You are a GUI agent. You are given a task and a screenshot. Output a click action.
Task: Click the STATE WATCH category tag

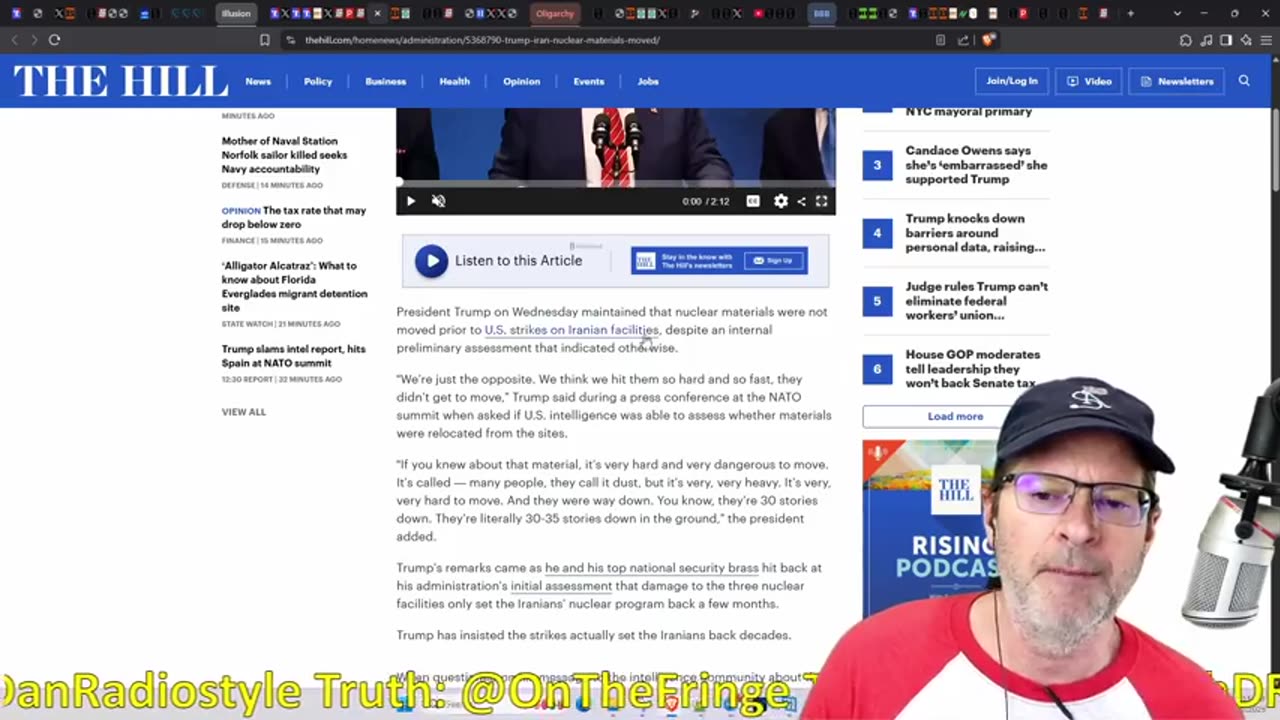pos(249,324)
